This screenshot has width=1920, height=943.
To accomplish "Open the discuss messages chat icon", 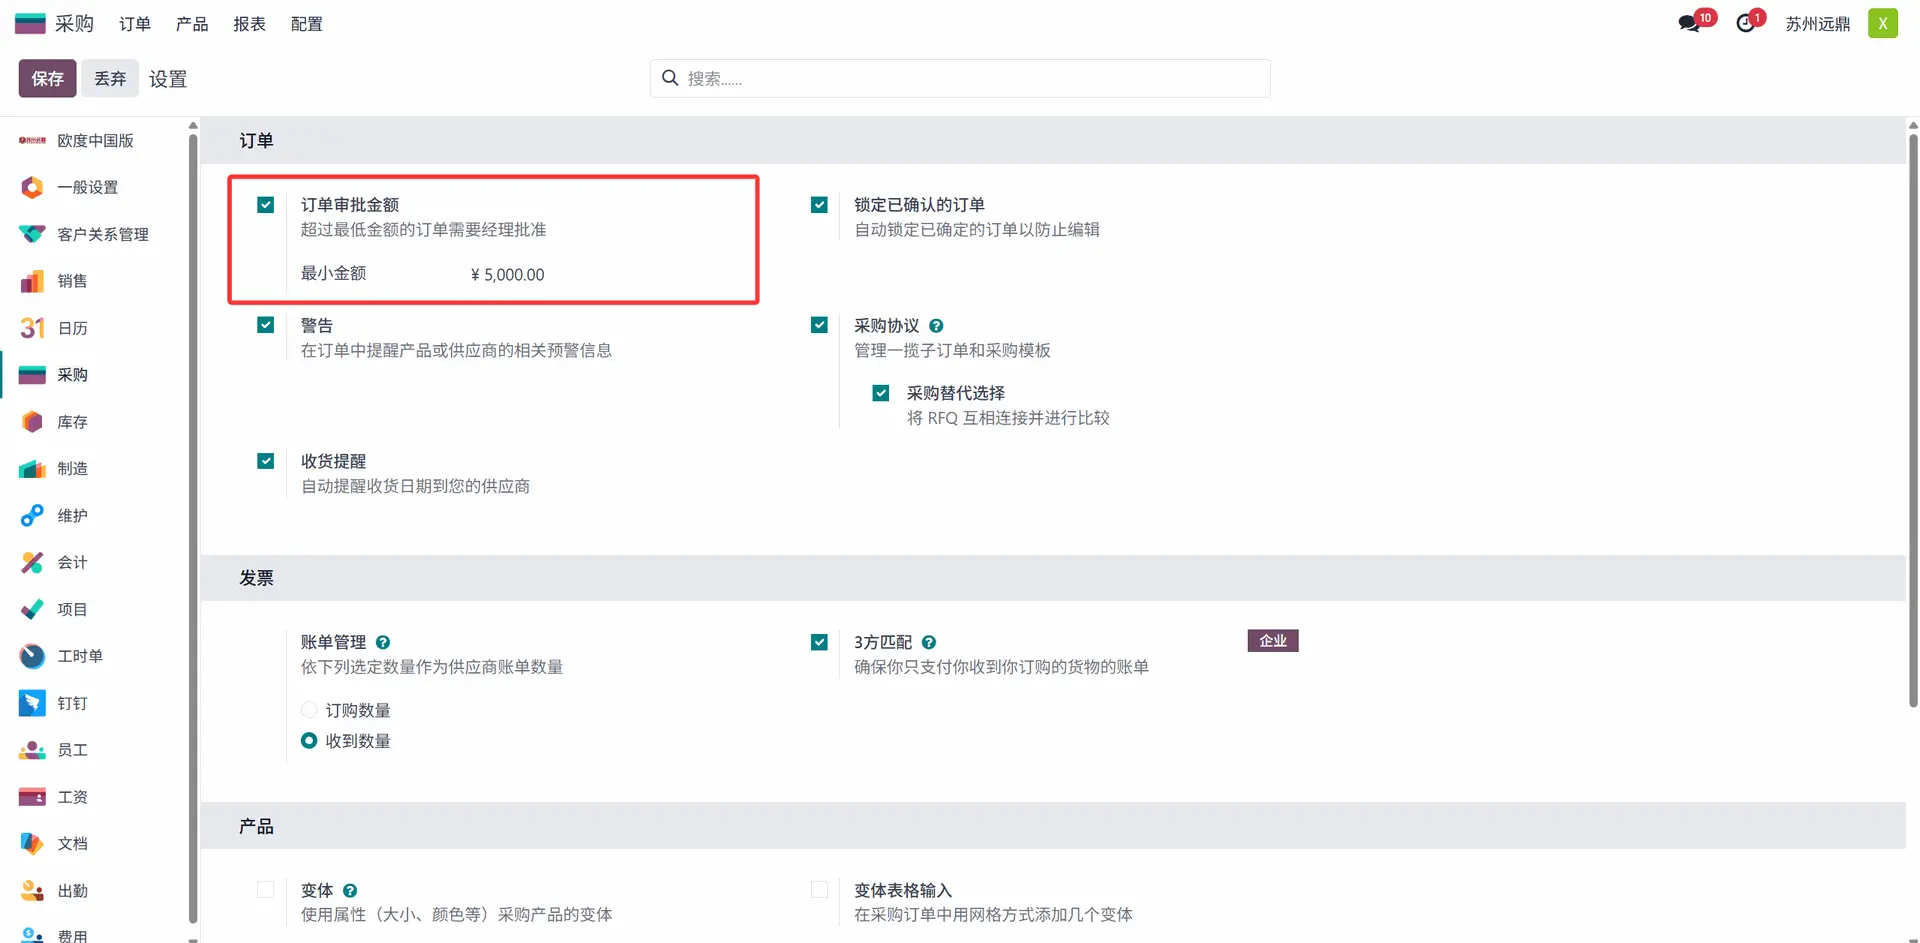I will coord(1689,24).
